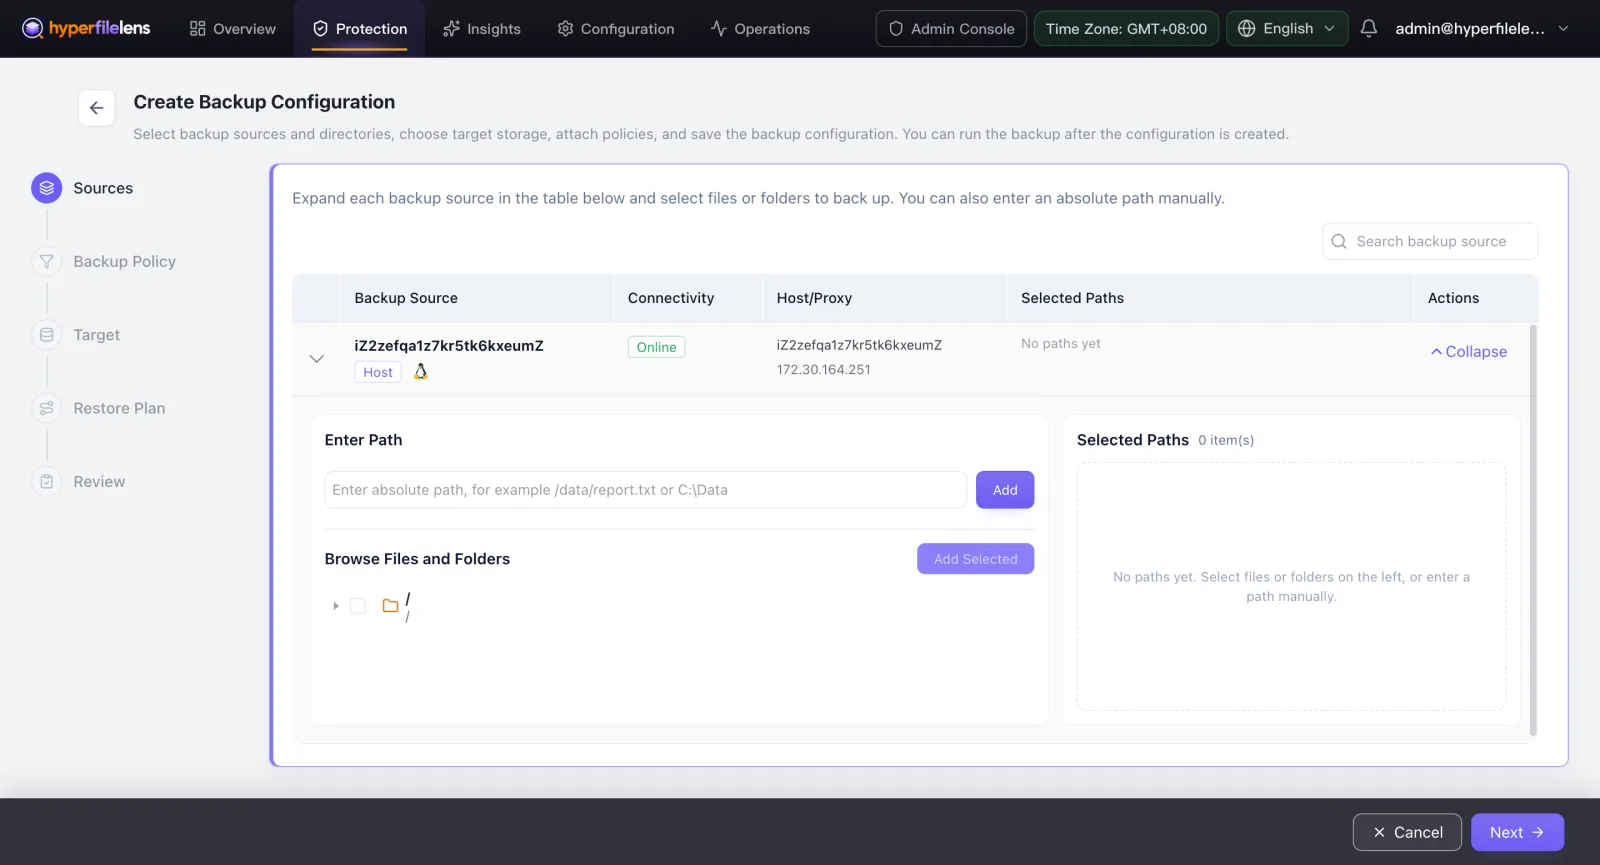
Task: Open the English language dropdown
Action: point(1287,28)
